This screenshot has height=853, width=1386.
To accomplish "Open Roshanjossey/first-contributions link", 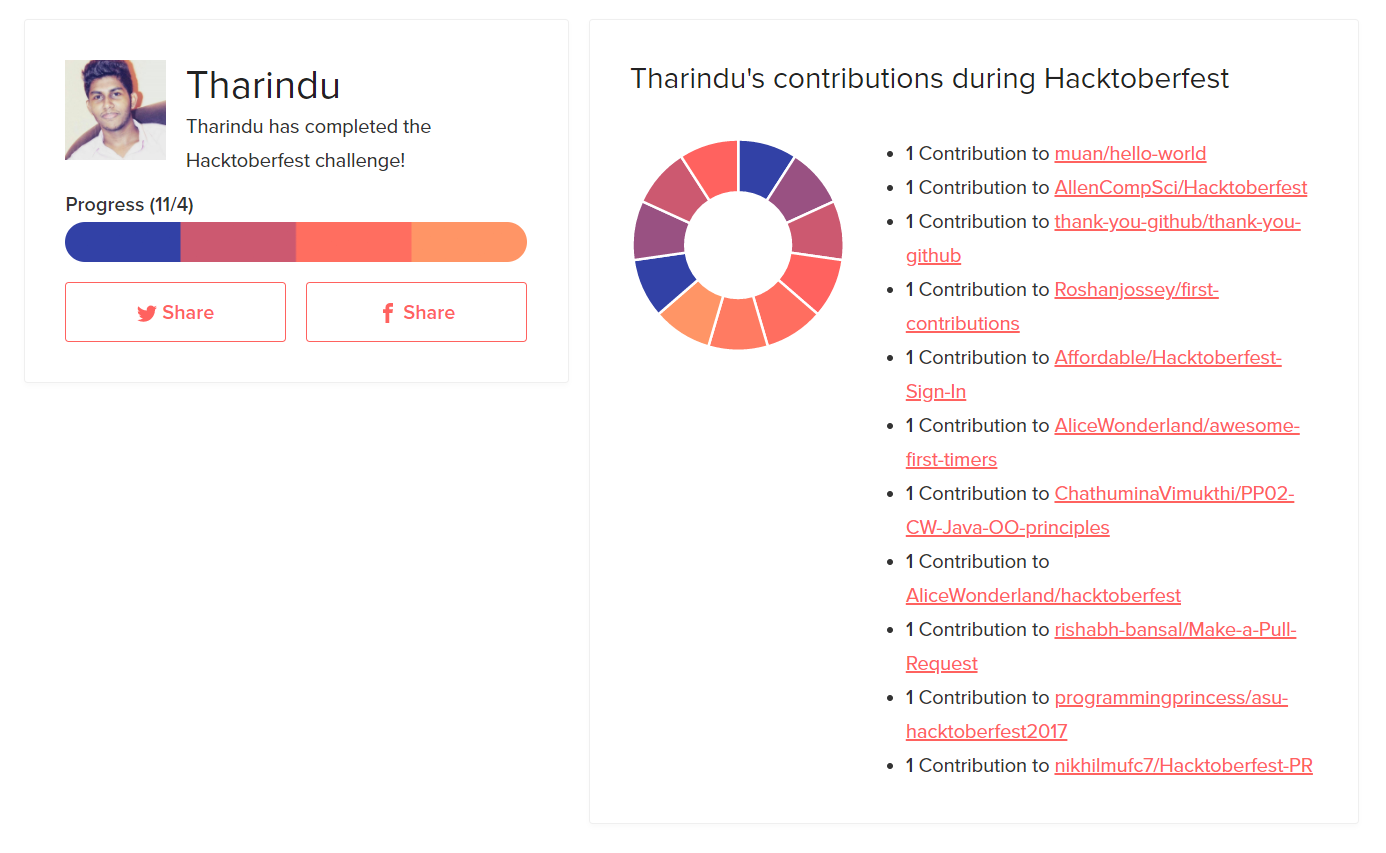I will tap(1136, 290).
